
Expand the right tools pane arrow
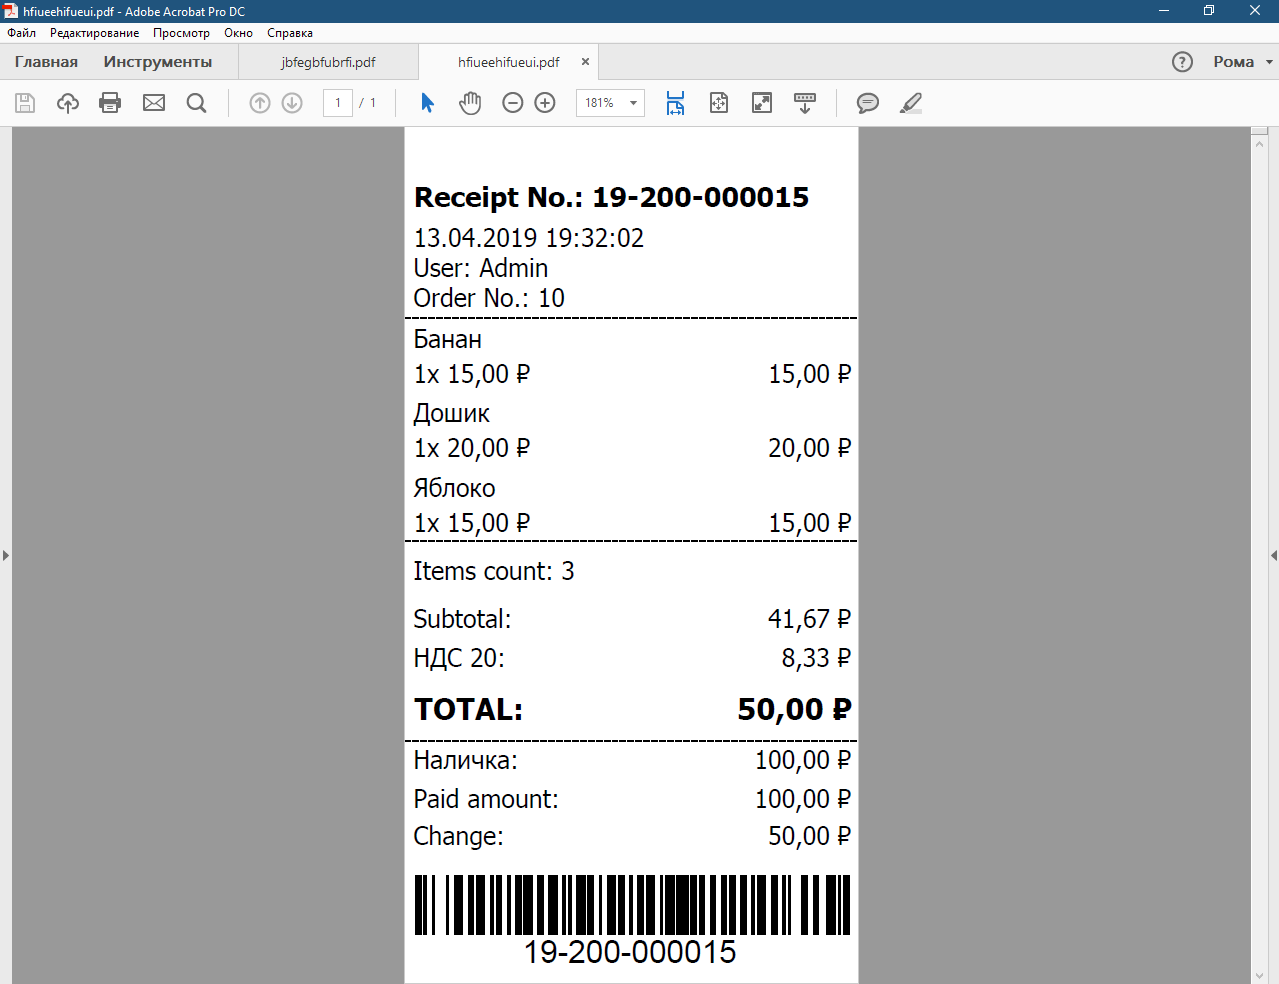click(1273, 555)
